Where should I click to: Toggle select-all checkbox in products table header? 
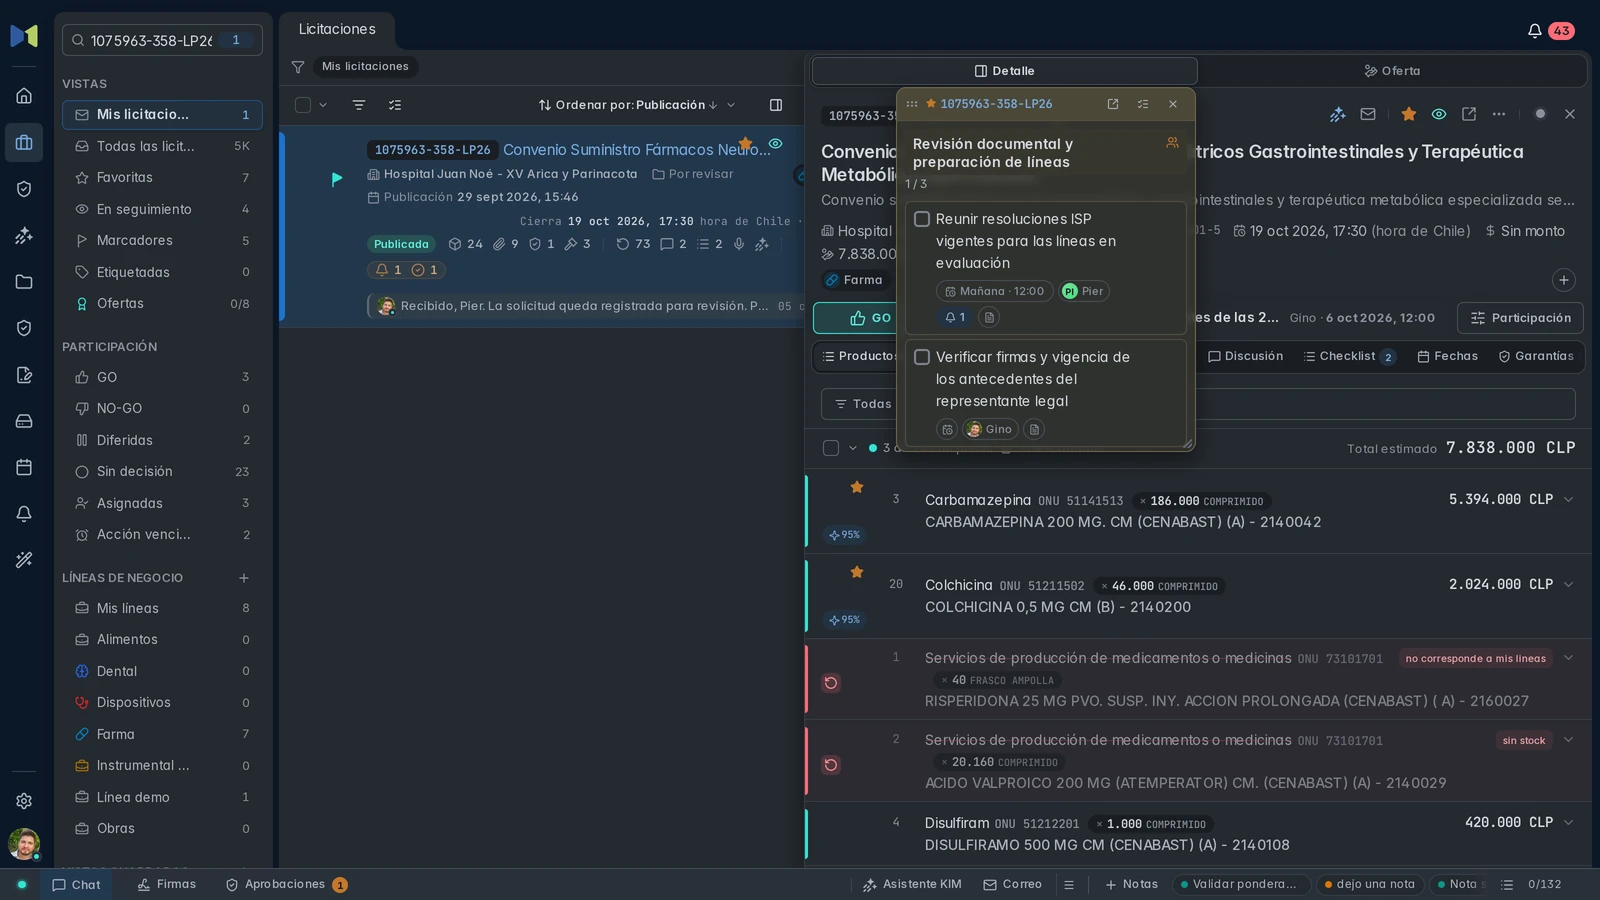(x=831, y=448)
